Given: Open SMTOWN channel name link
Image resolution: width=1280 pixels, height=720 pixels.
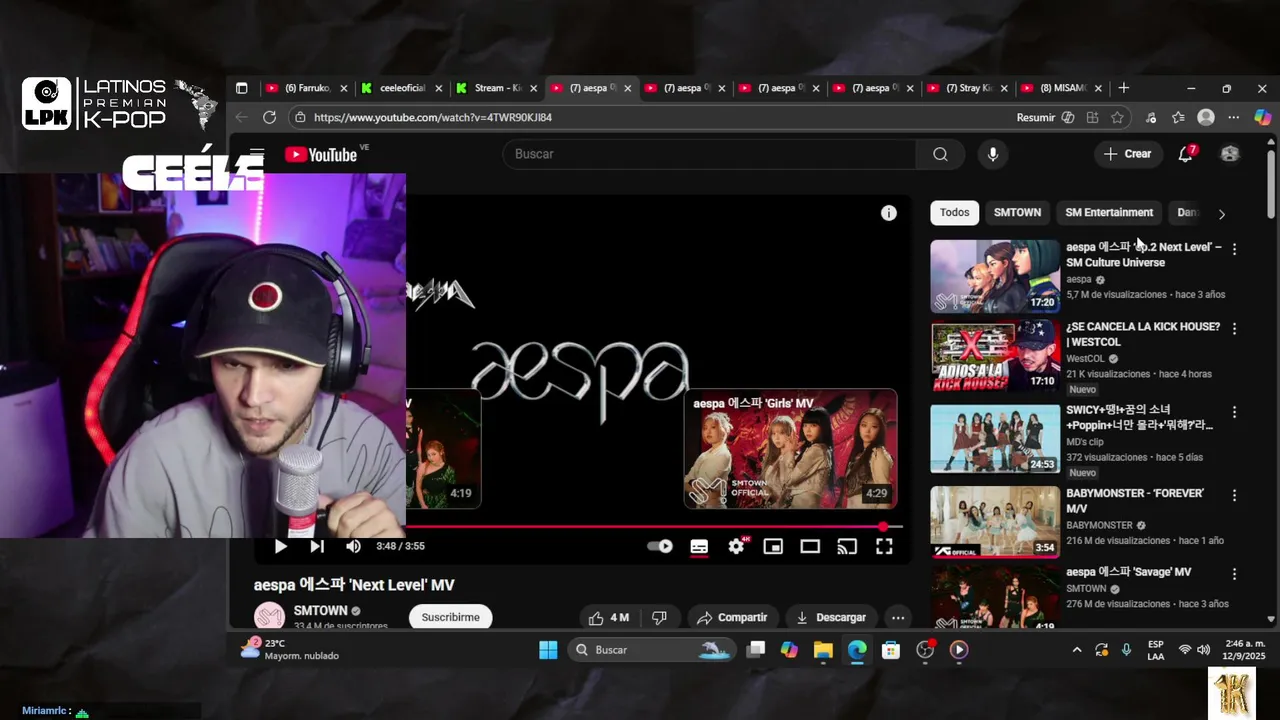Looking at the screenshot, I should 320,611.
